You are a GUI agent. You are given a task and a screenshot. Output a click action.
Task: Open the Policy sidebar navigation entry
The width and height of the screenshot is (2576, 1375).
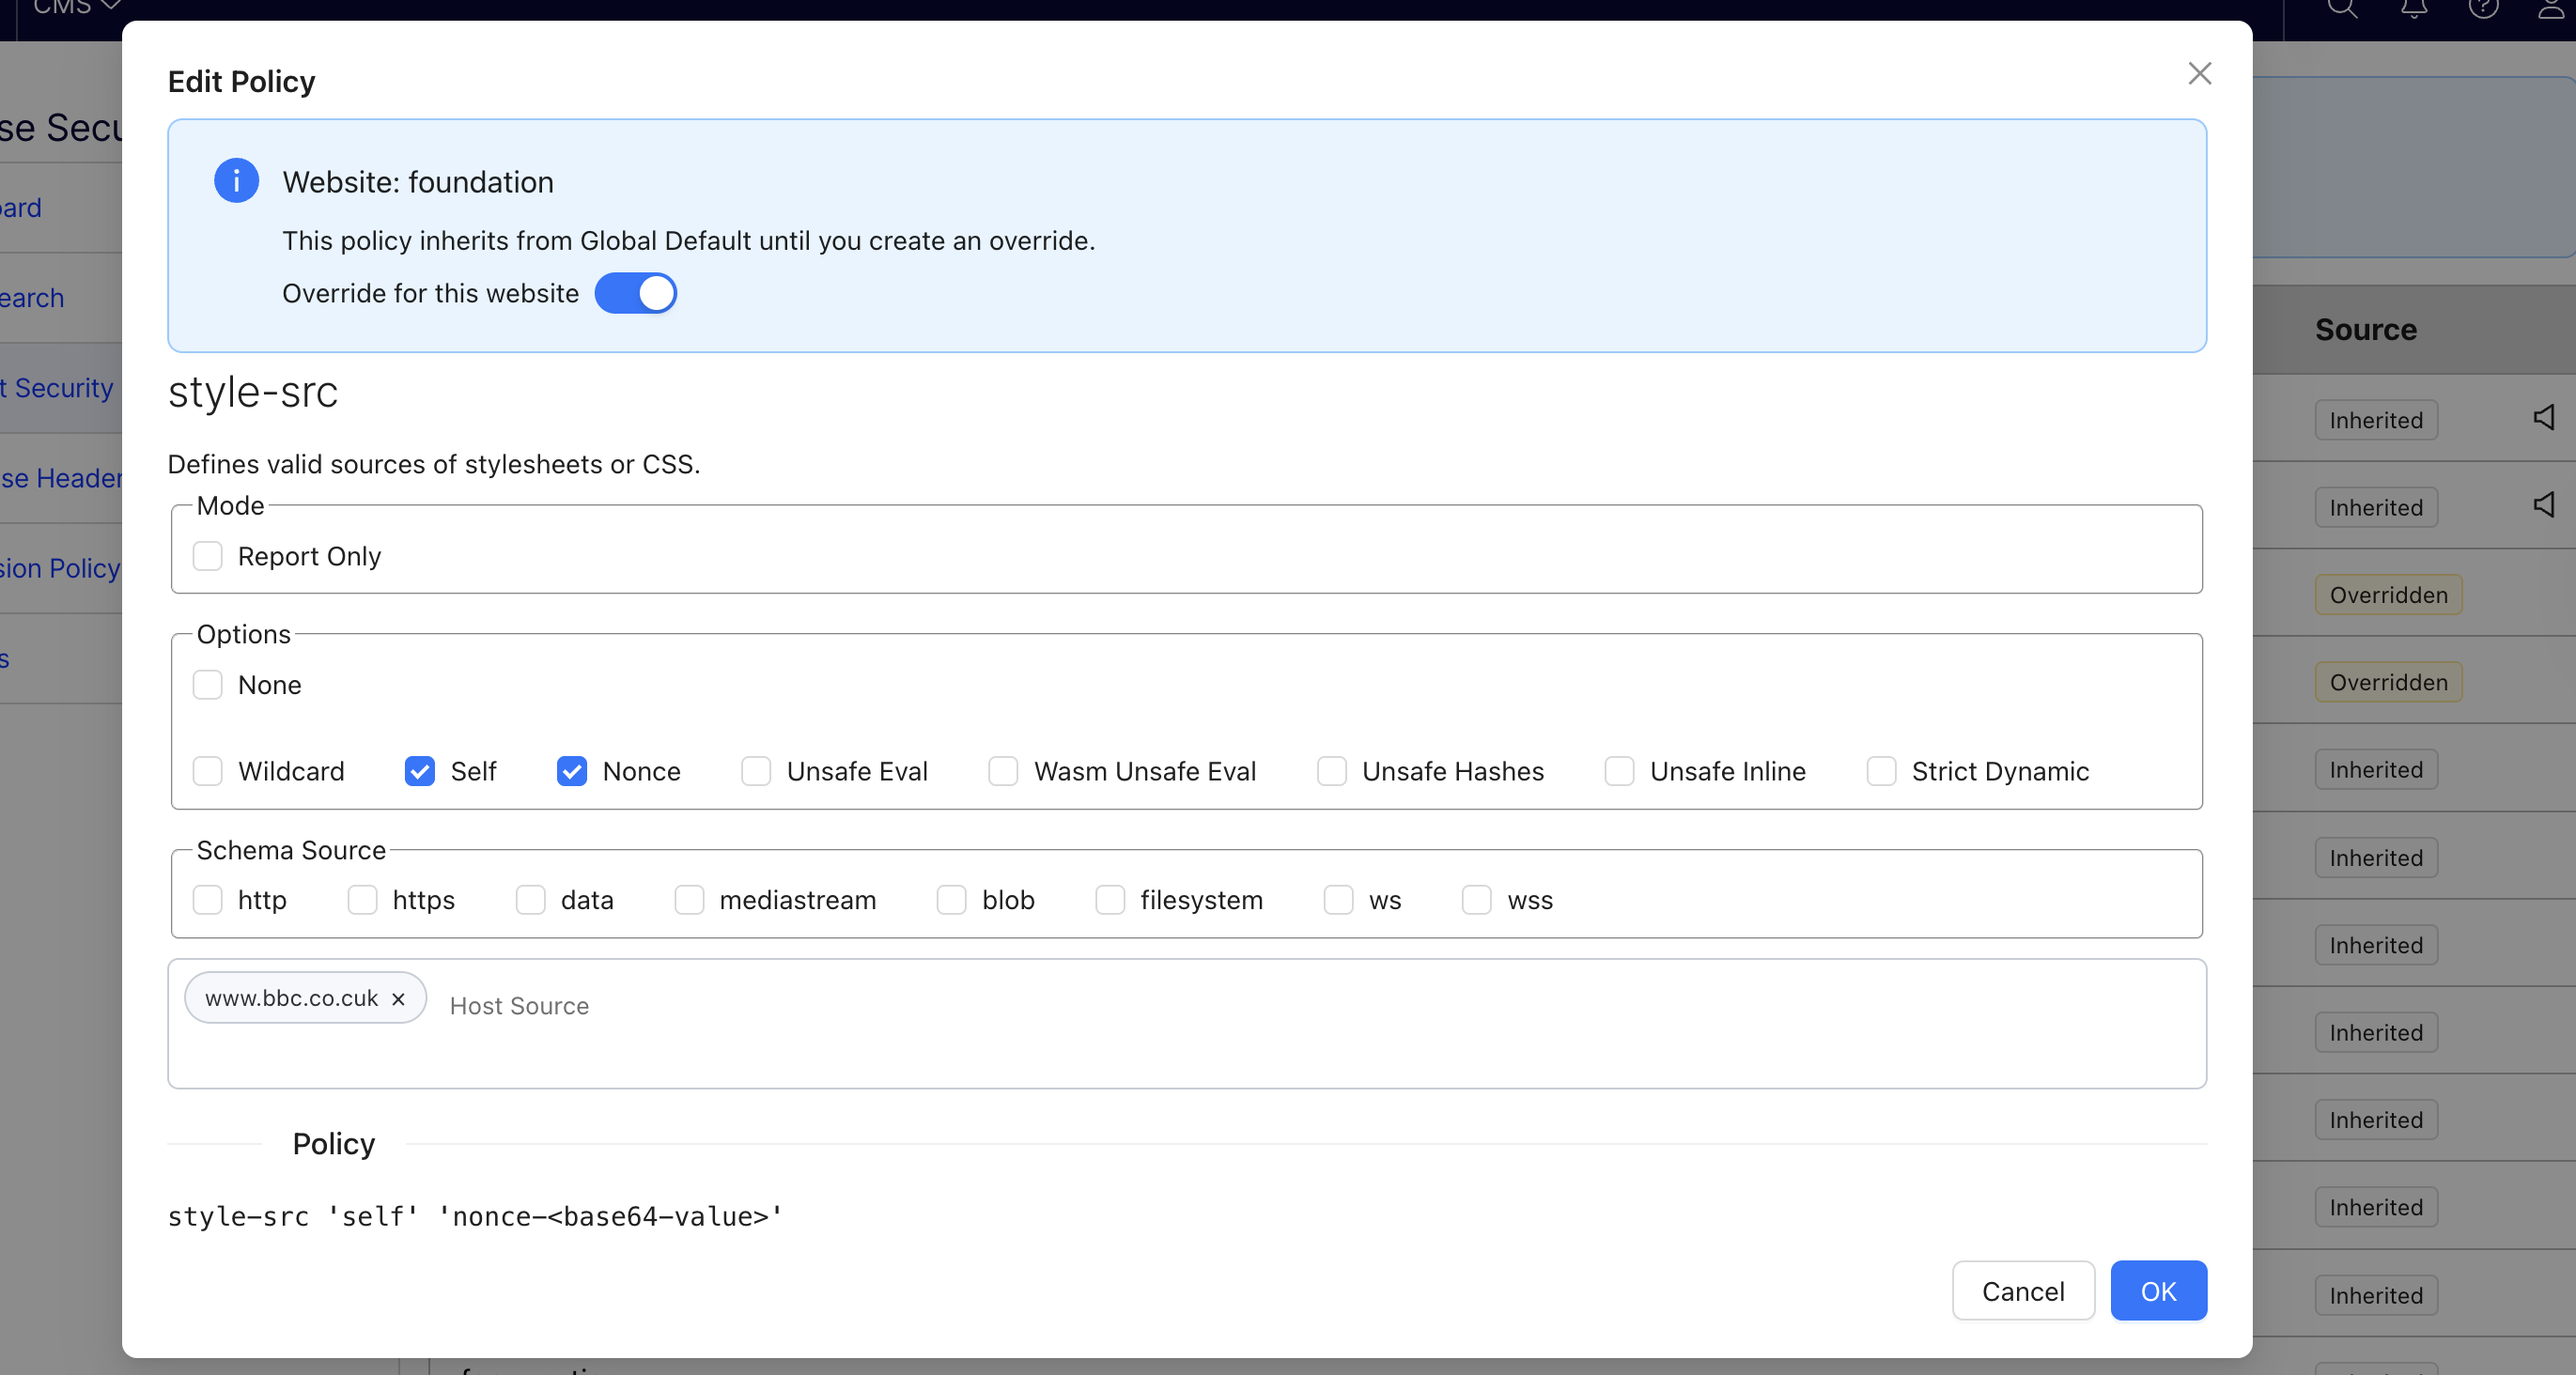[x=60, y=568]
